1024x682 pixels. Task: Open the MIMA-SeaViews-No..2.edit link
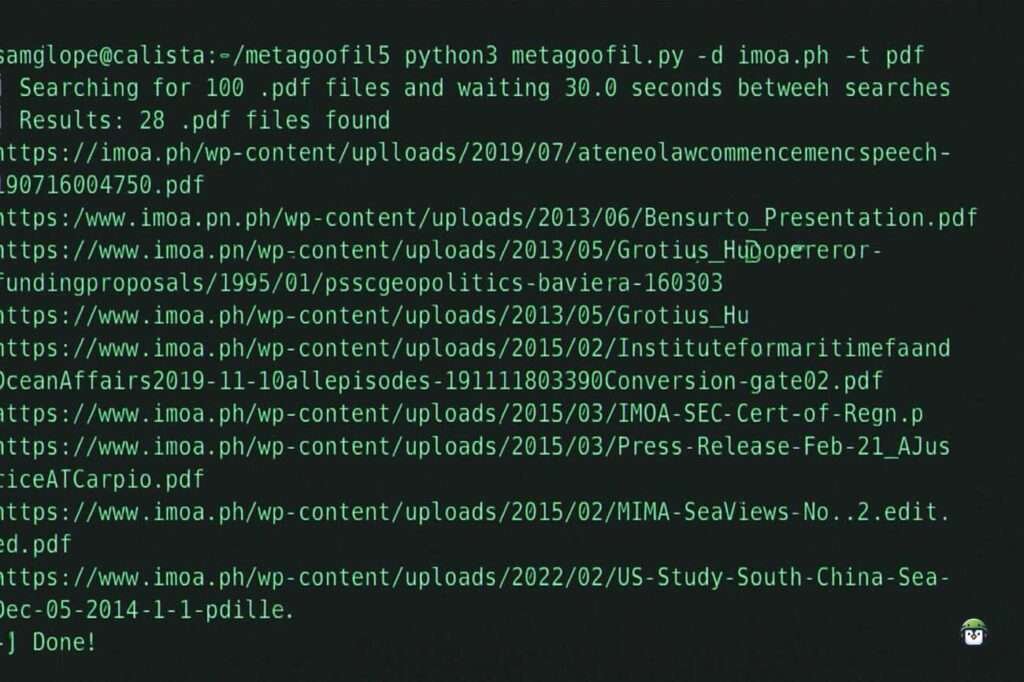pos(475,512)
